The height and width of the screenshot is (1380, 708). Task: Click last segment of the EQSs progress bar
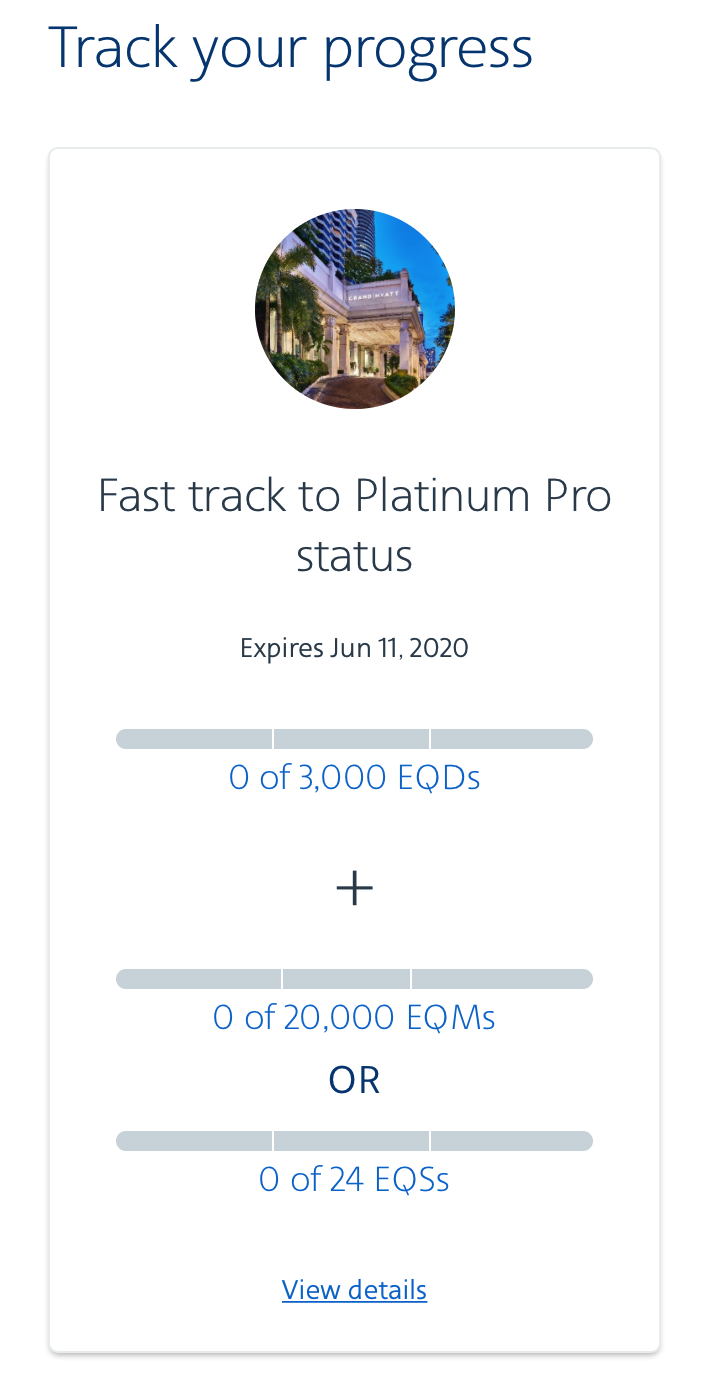[x=512, y=1141]
